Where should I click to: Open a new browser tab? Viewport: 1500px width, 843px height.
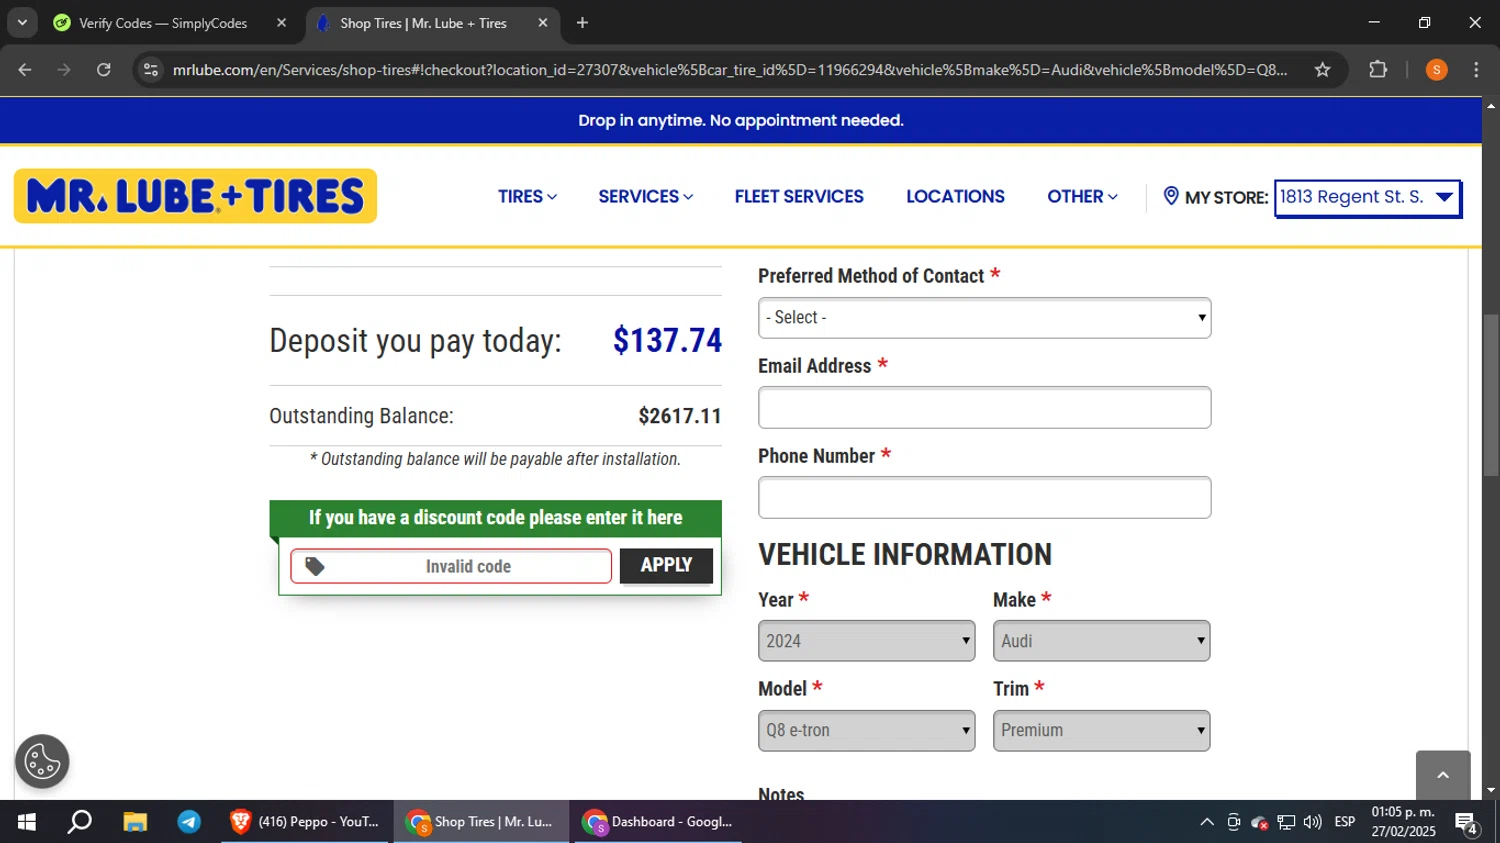point(582,23)
